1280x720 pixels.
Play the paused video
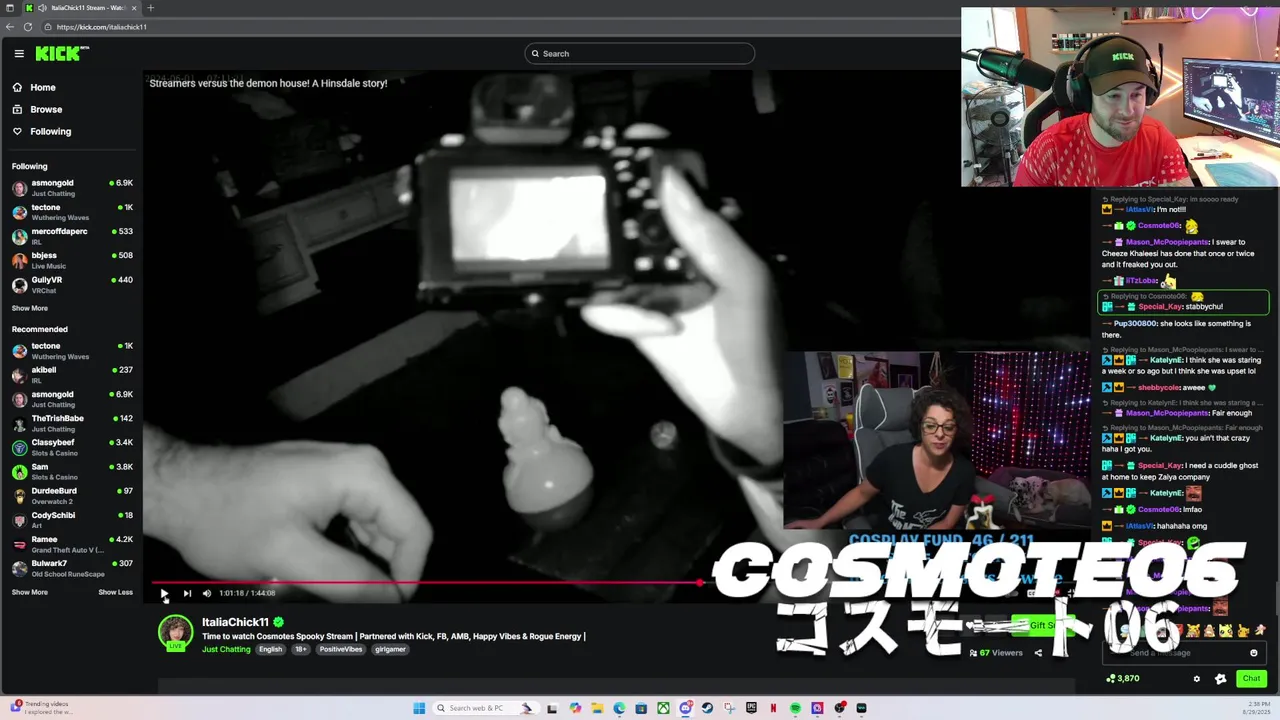(164, 593)
